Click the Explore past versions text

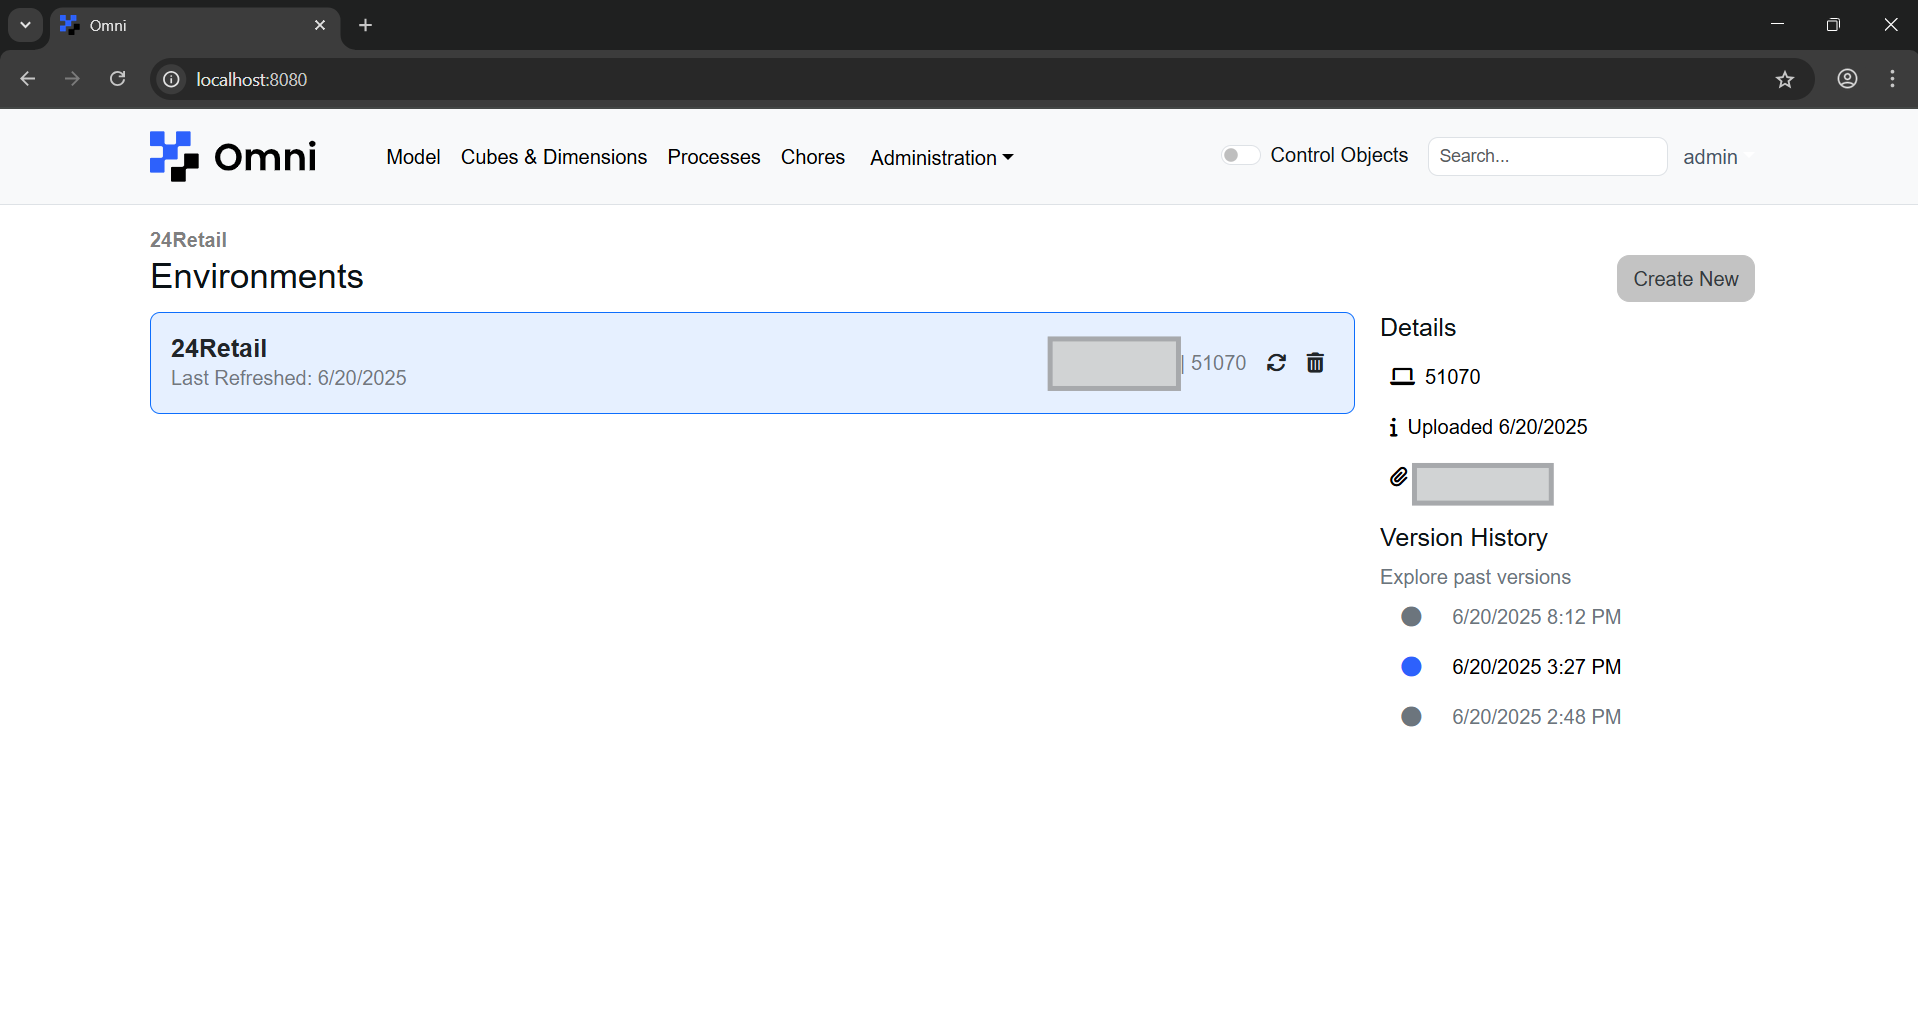pyautogui.click(x=1475, y=577)
